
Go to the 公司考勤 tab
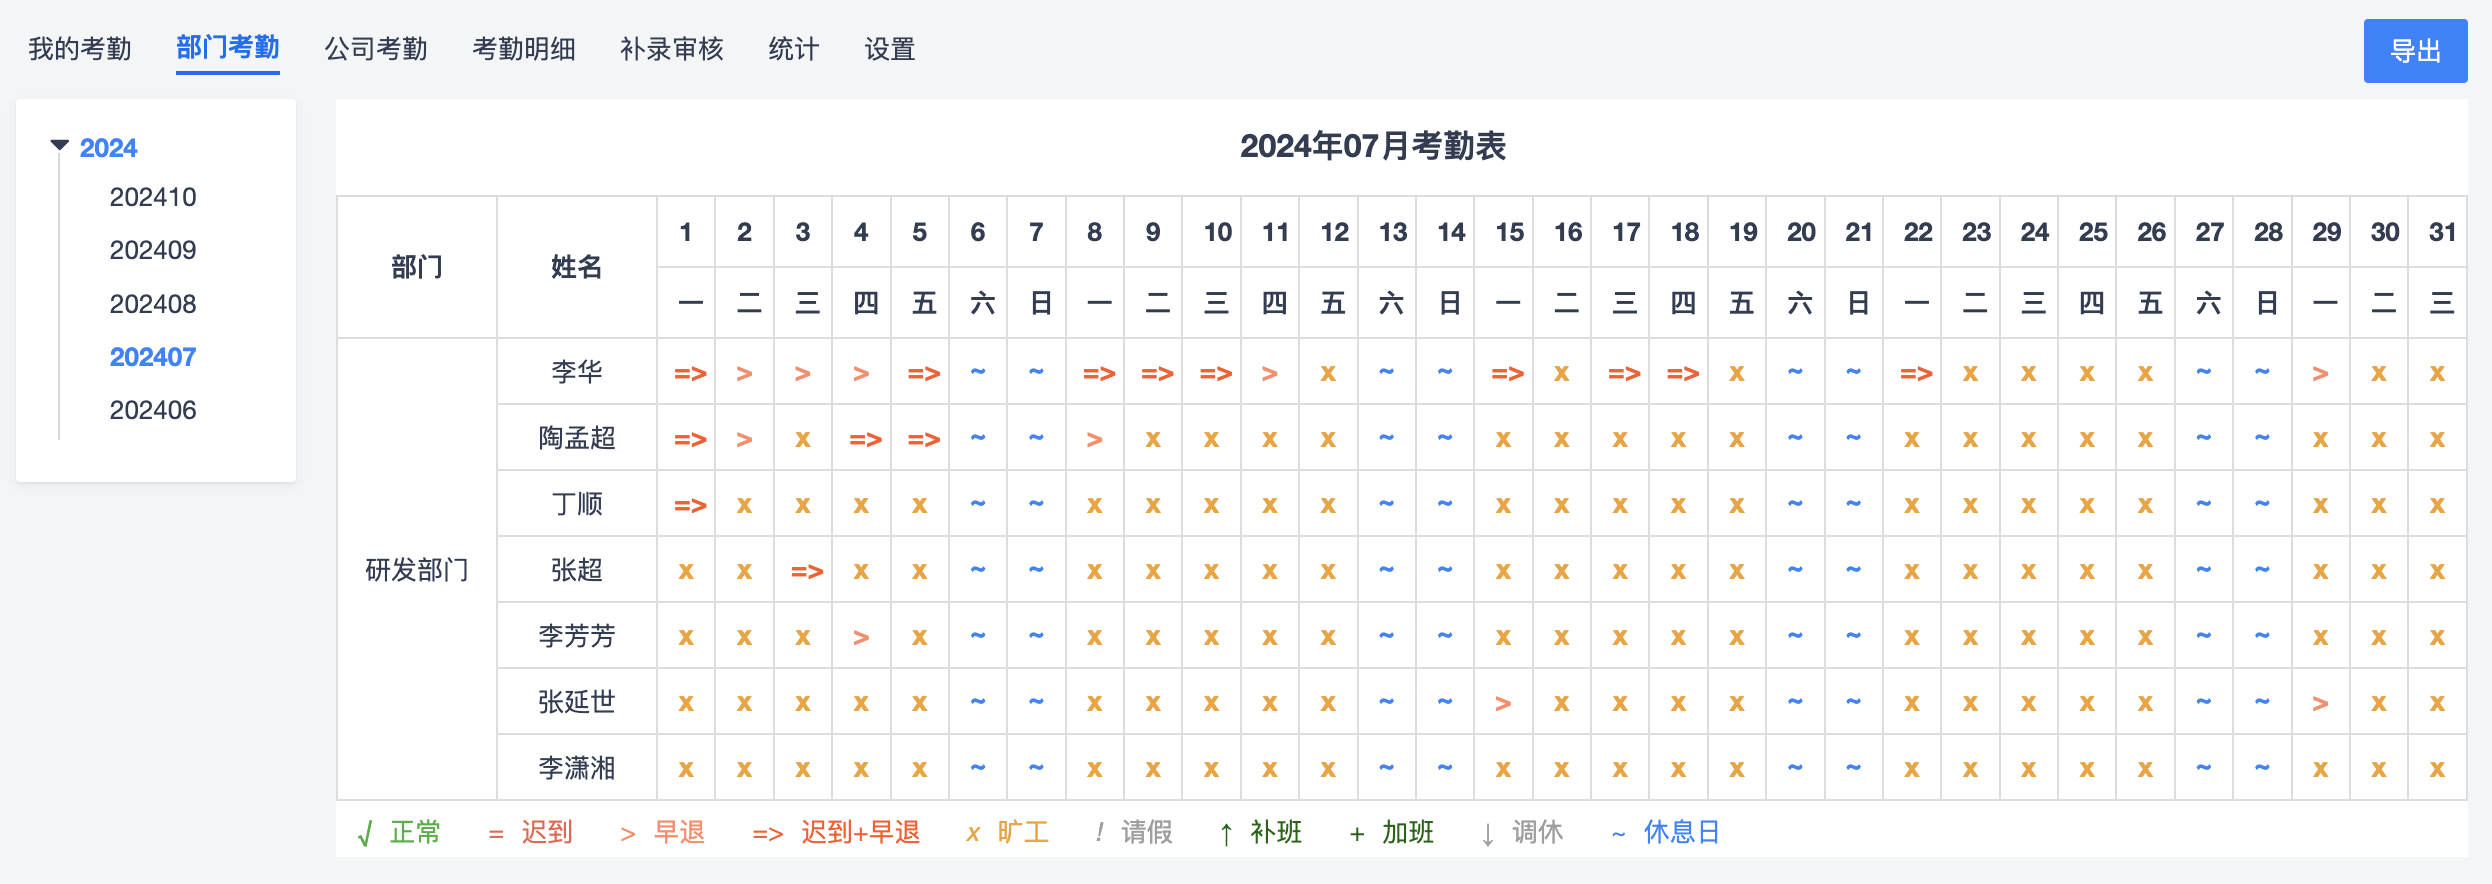pos(376,48)
